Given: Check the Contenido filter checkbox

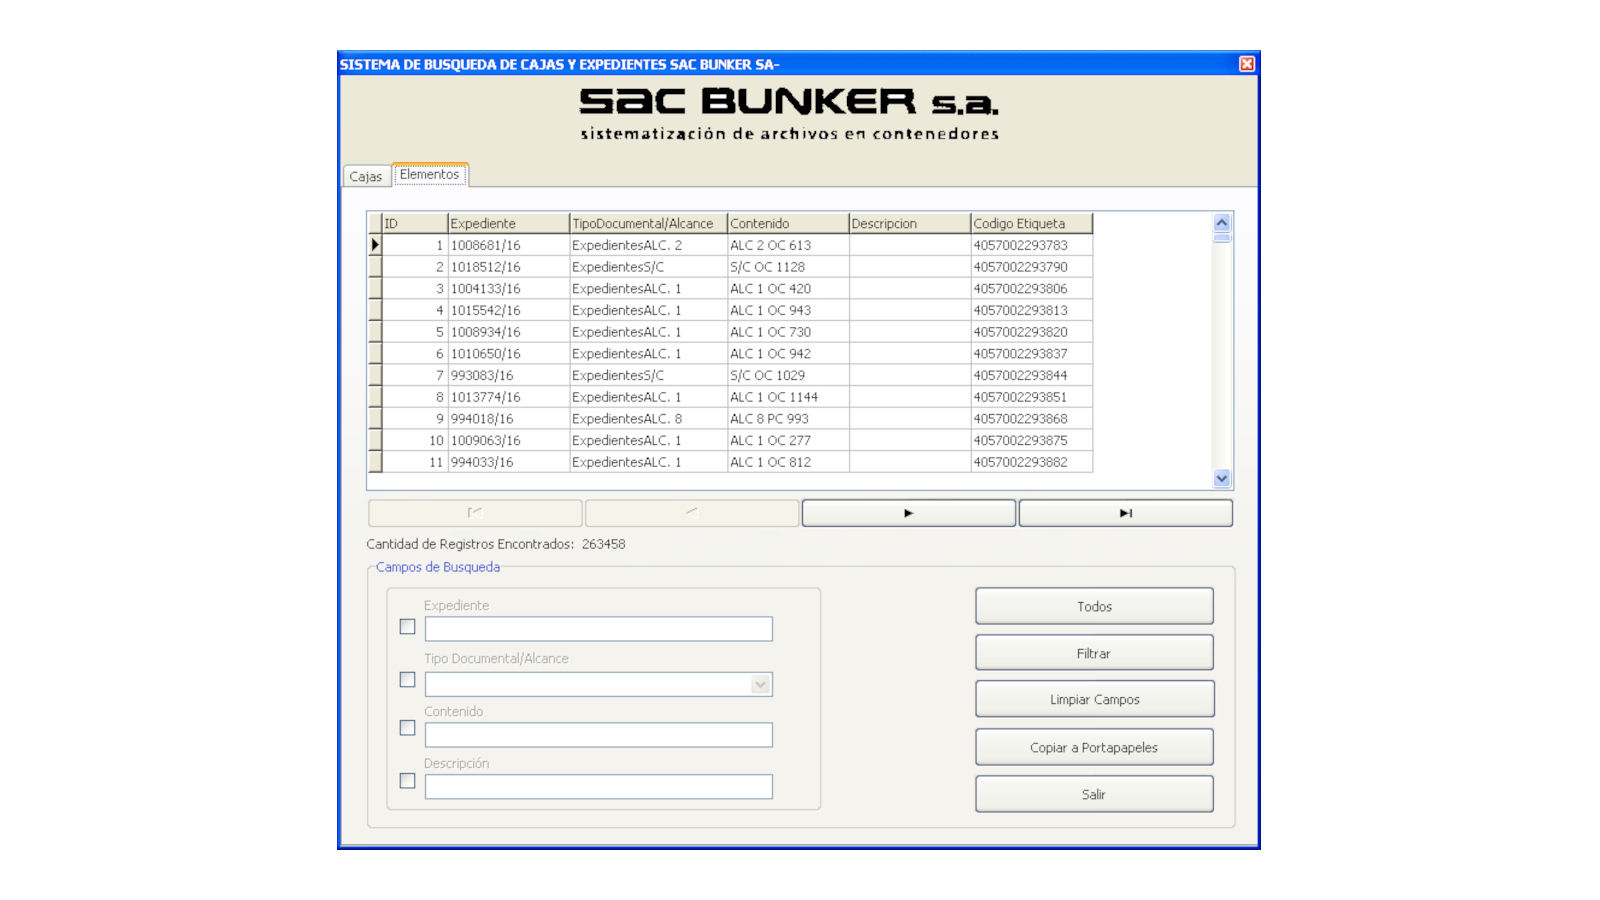Looking at the screenshot, I should (407, 728).
